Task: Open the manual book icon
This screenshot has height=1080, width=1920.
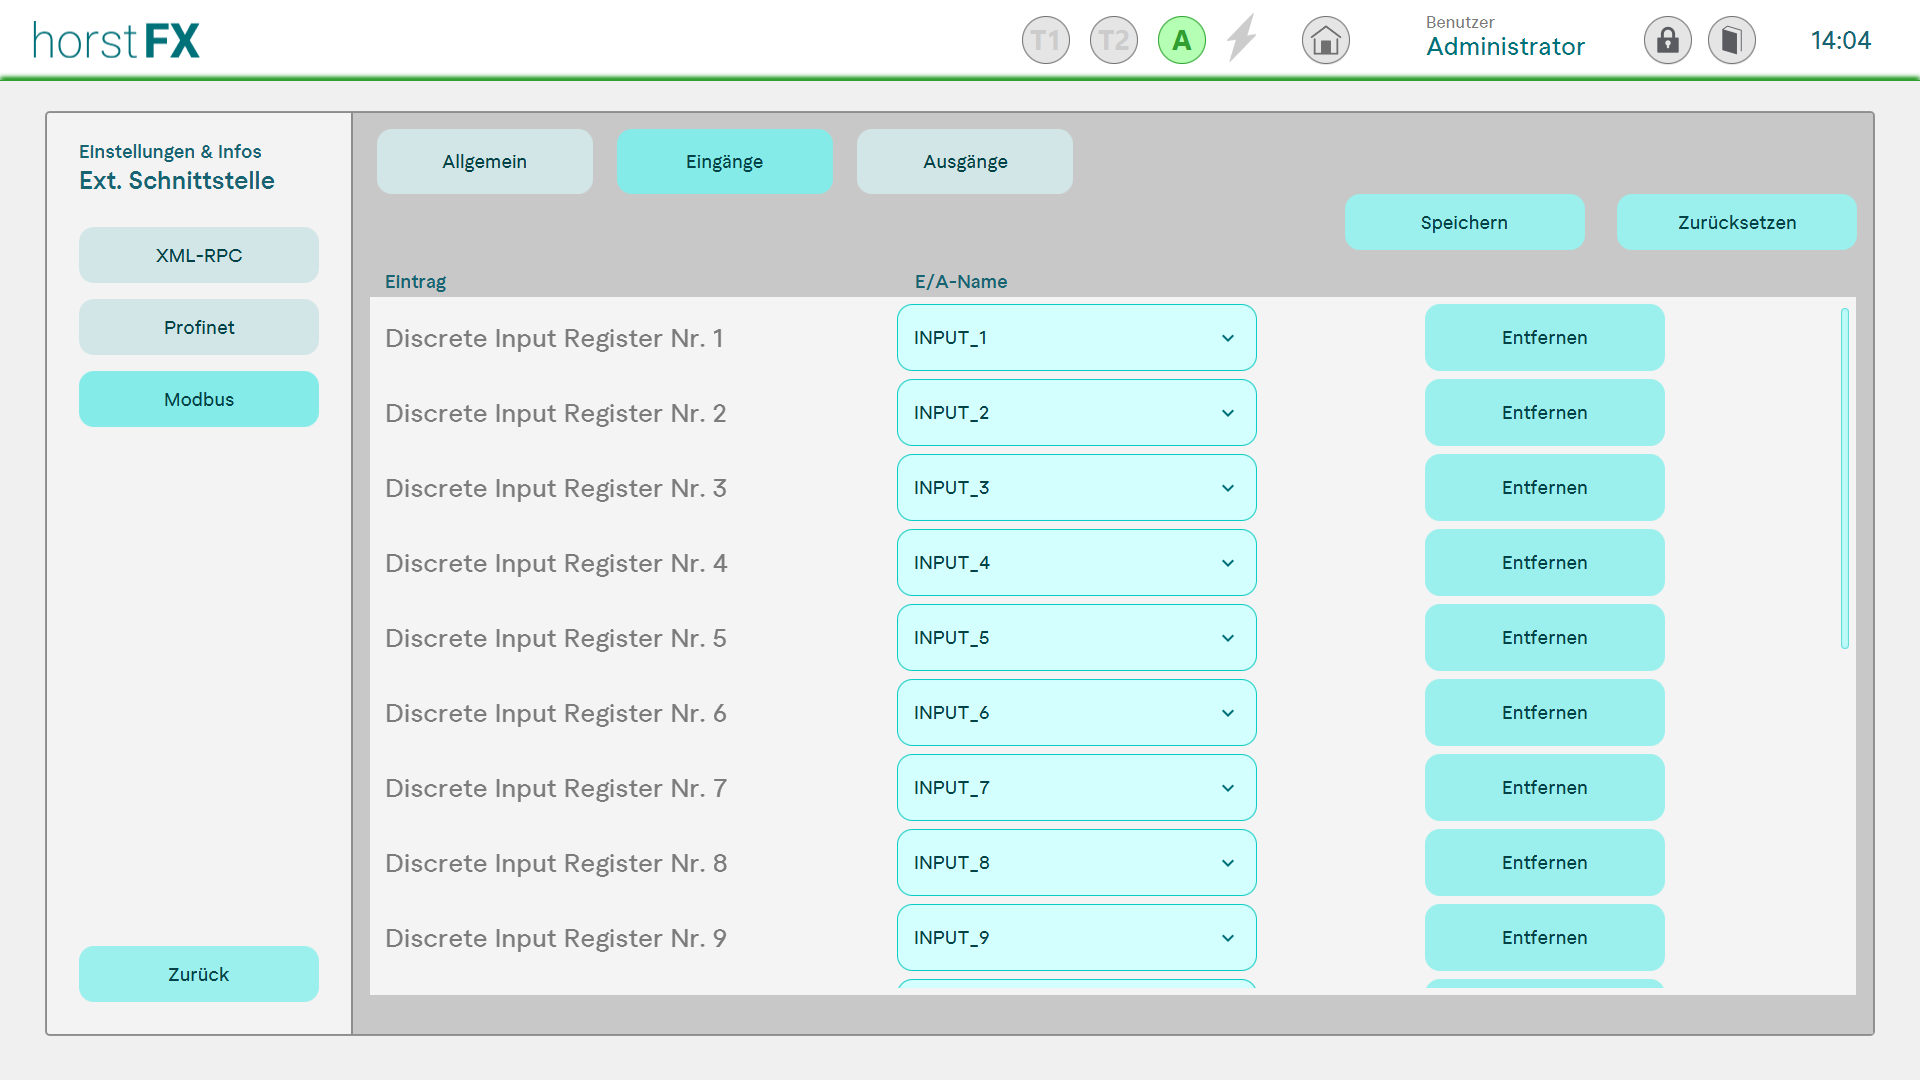Action: coord(1731,41)
